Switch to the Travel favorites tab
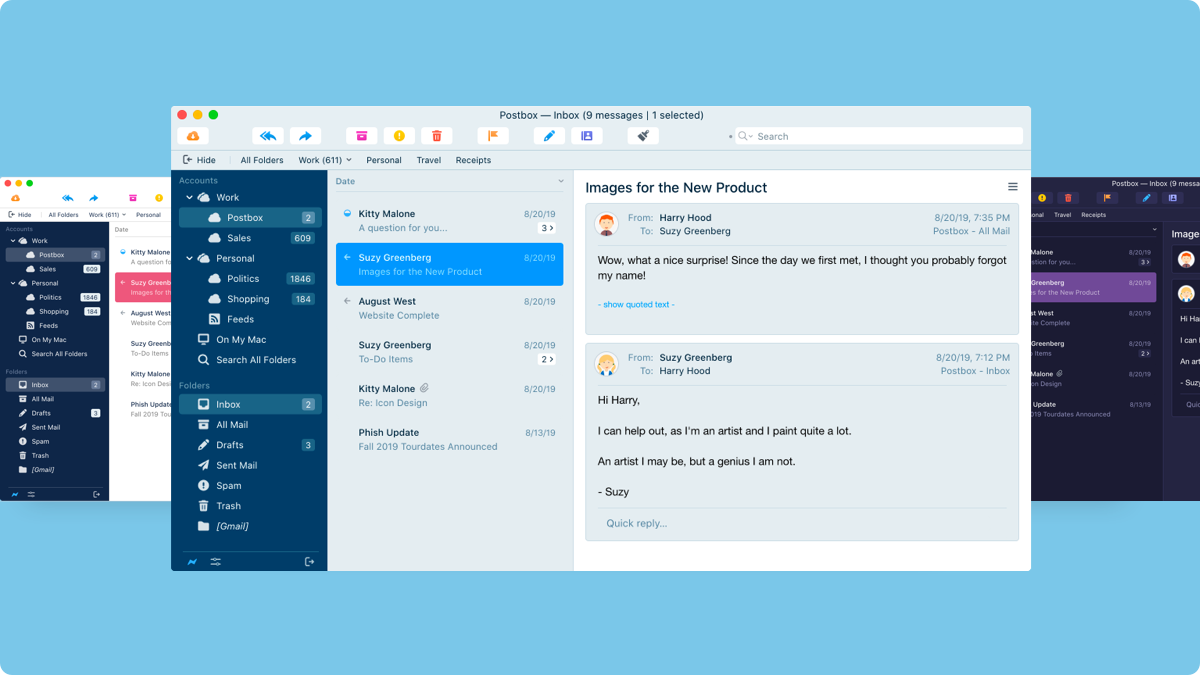1200x675 pixels. click(428, 160)
